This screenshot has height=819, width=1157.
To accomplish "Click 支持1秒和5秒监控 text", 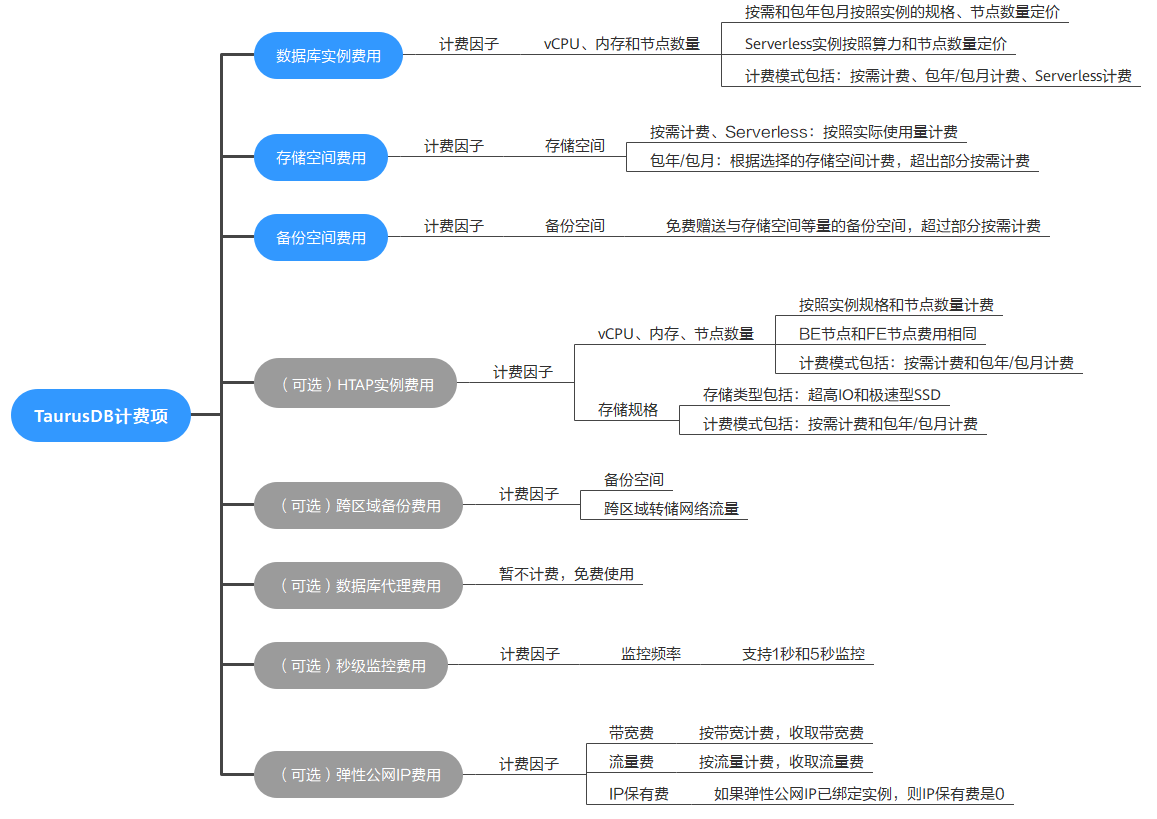I will pyautogui.click(x=804, y=654).
